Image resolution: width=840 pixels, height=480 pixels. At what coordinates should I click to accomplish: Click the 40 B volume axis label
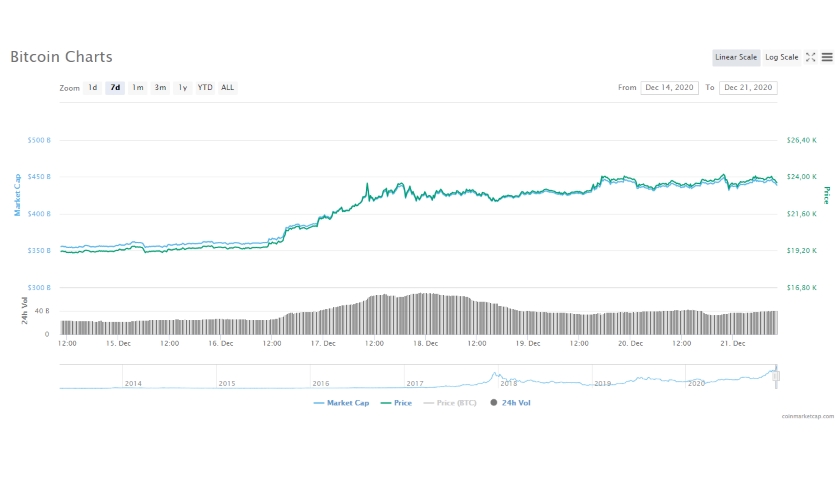(x=42, y=311)
